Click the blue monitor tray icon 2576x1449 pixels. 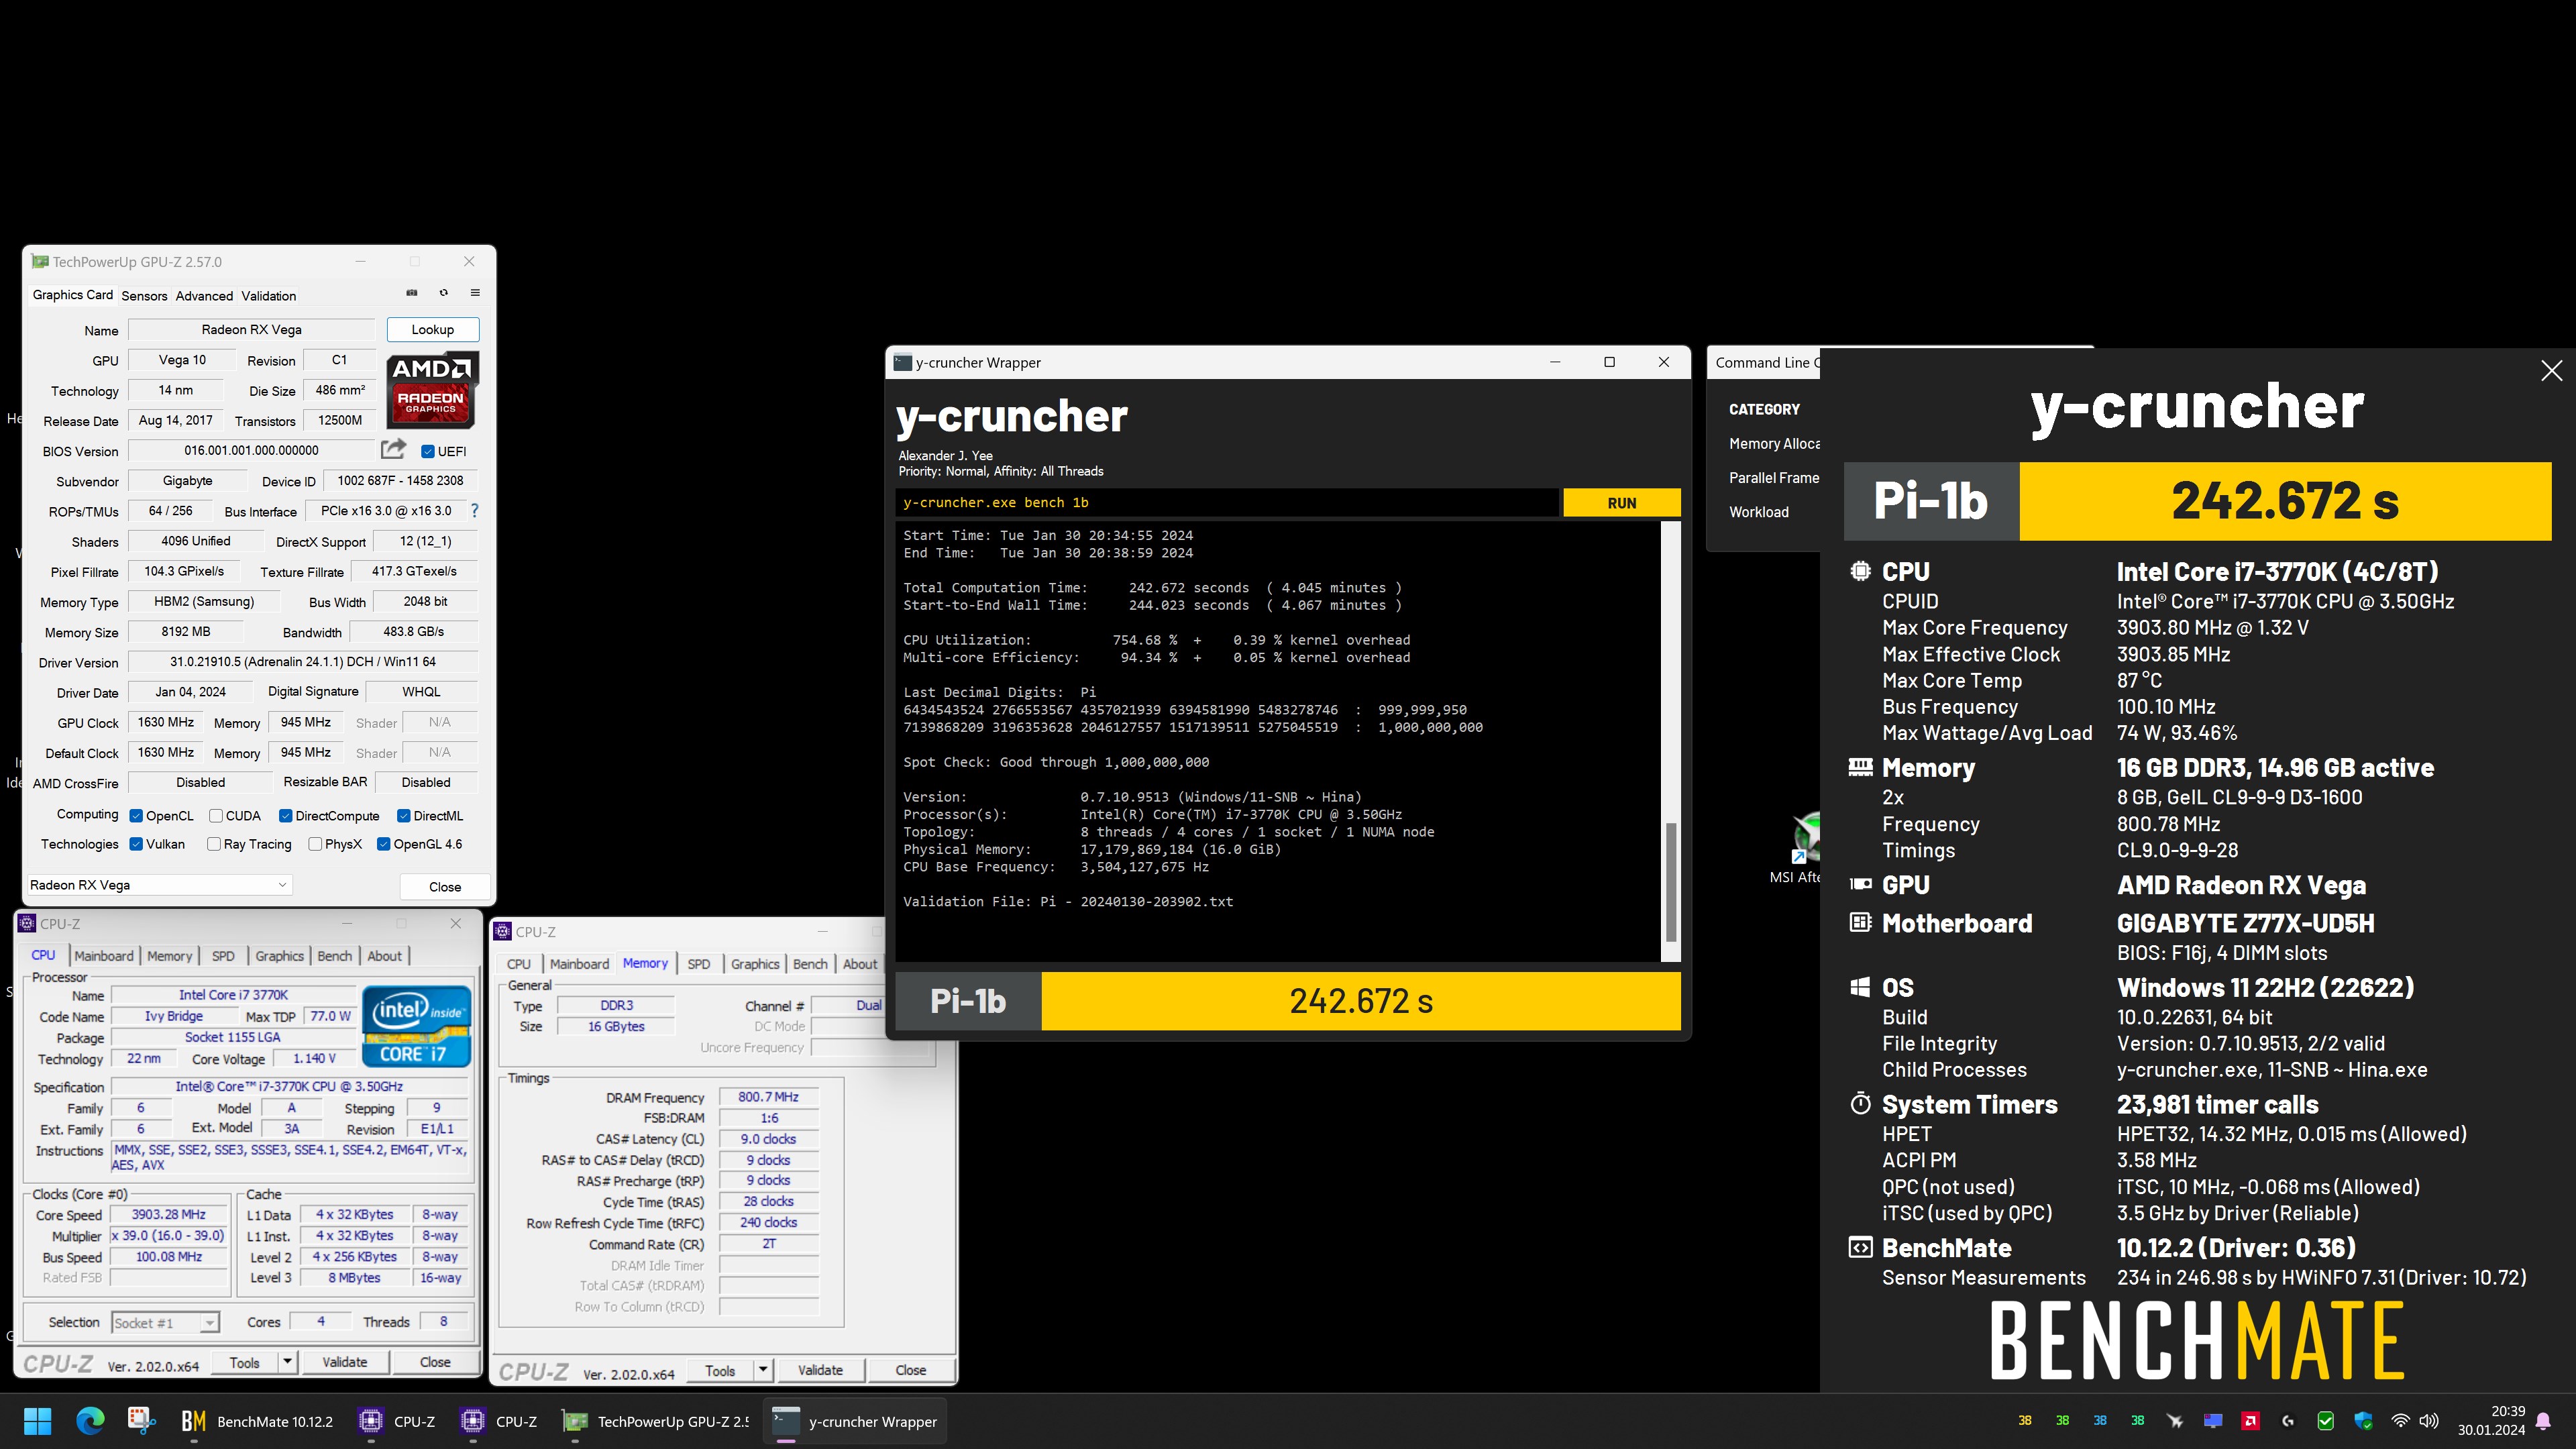pyautogui.click(x=2213, y=1421)
